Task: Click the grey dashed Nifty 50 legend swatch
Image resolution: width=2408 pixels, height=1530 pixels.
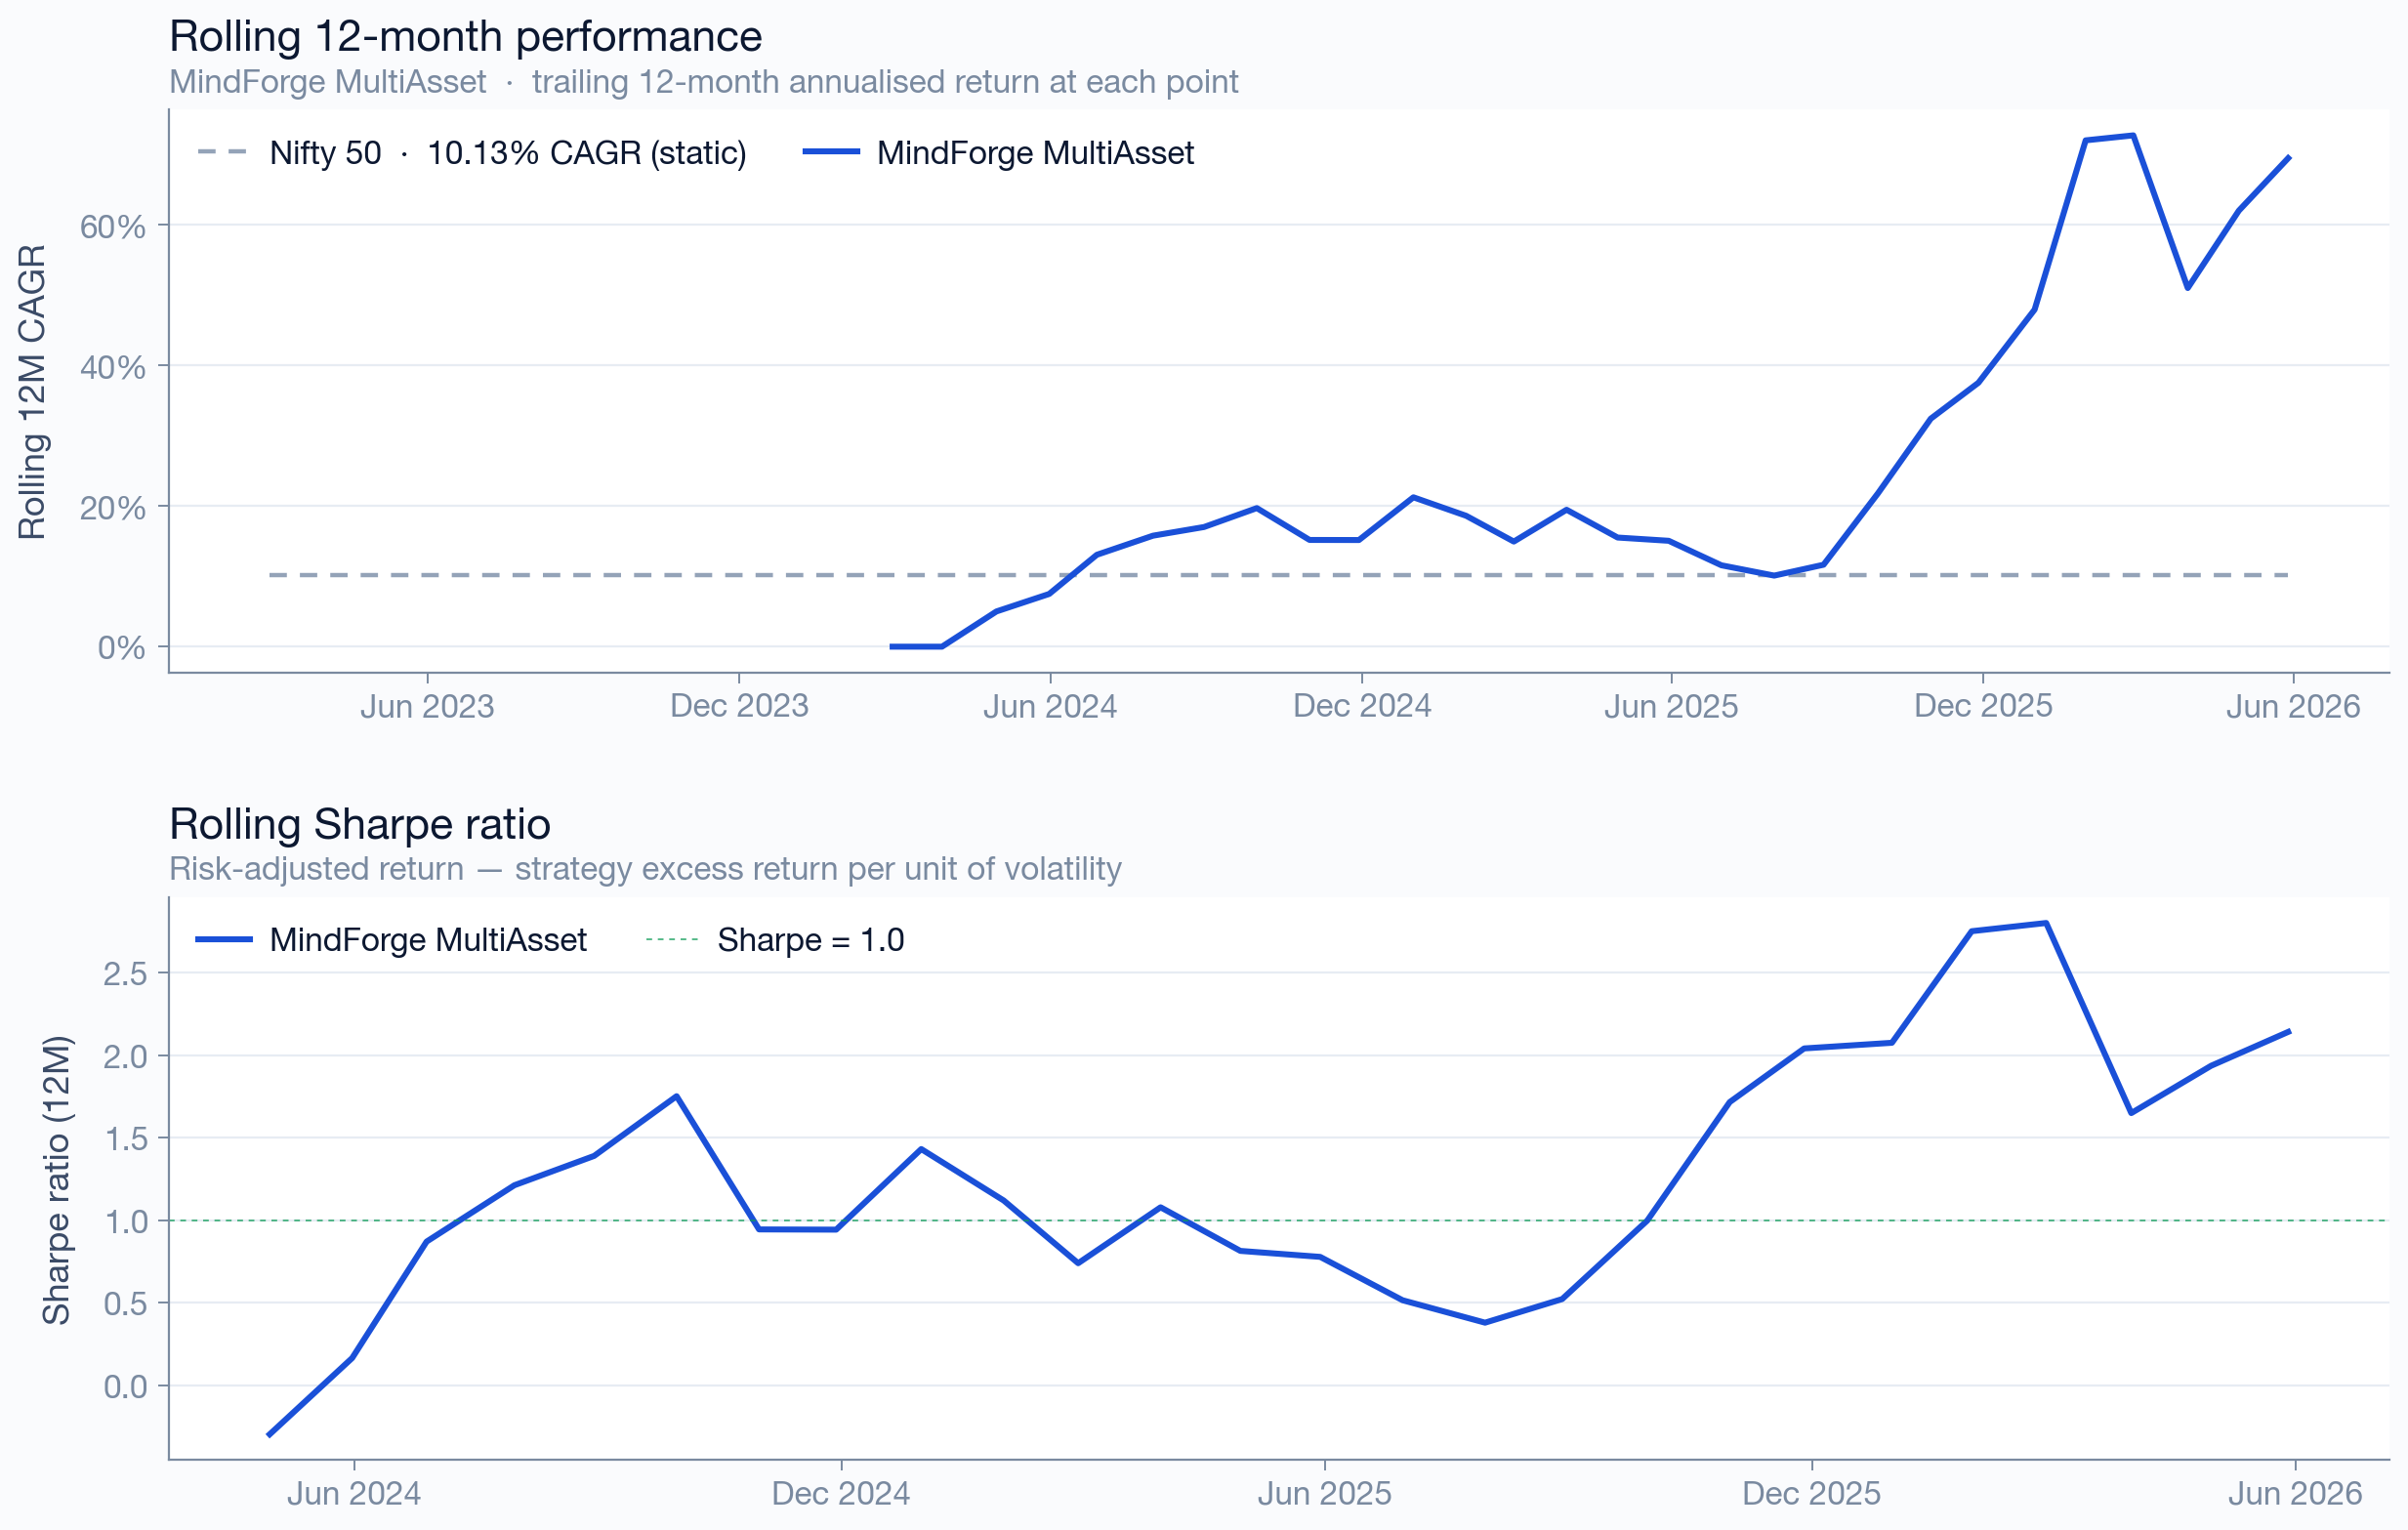Action: tap(222, 152)
